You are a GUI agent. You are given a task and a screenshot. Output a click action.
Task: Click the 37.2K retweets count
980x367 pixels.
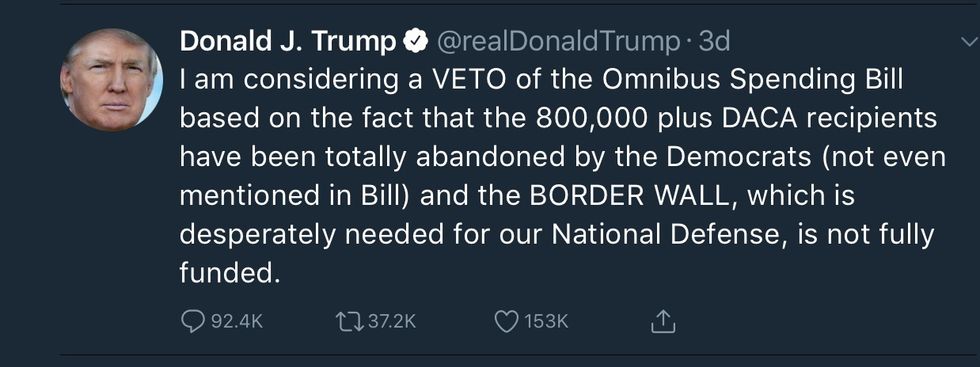[x=391, y=322]
